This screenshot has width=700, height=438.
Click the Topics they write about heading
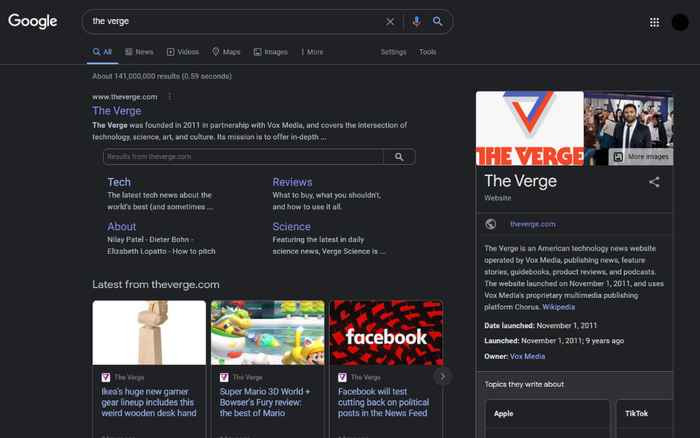point(524,384)
